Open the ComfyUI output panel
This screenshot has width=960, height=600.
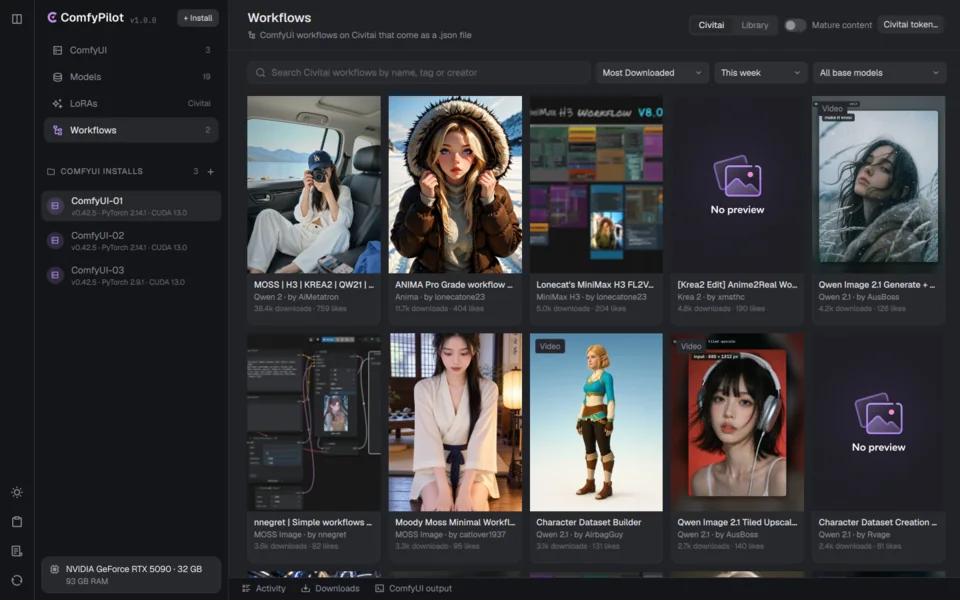pyautogui.click(x=414, y=588)
